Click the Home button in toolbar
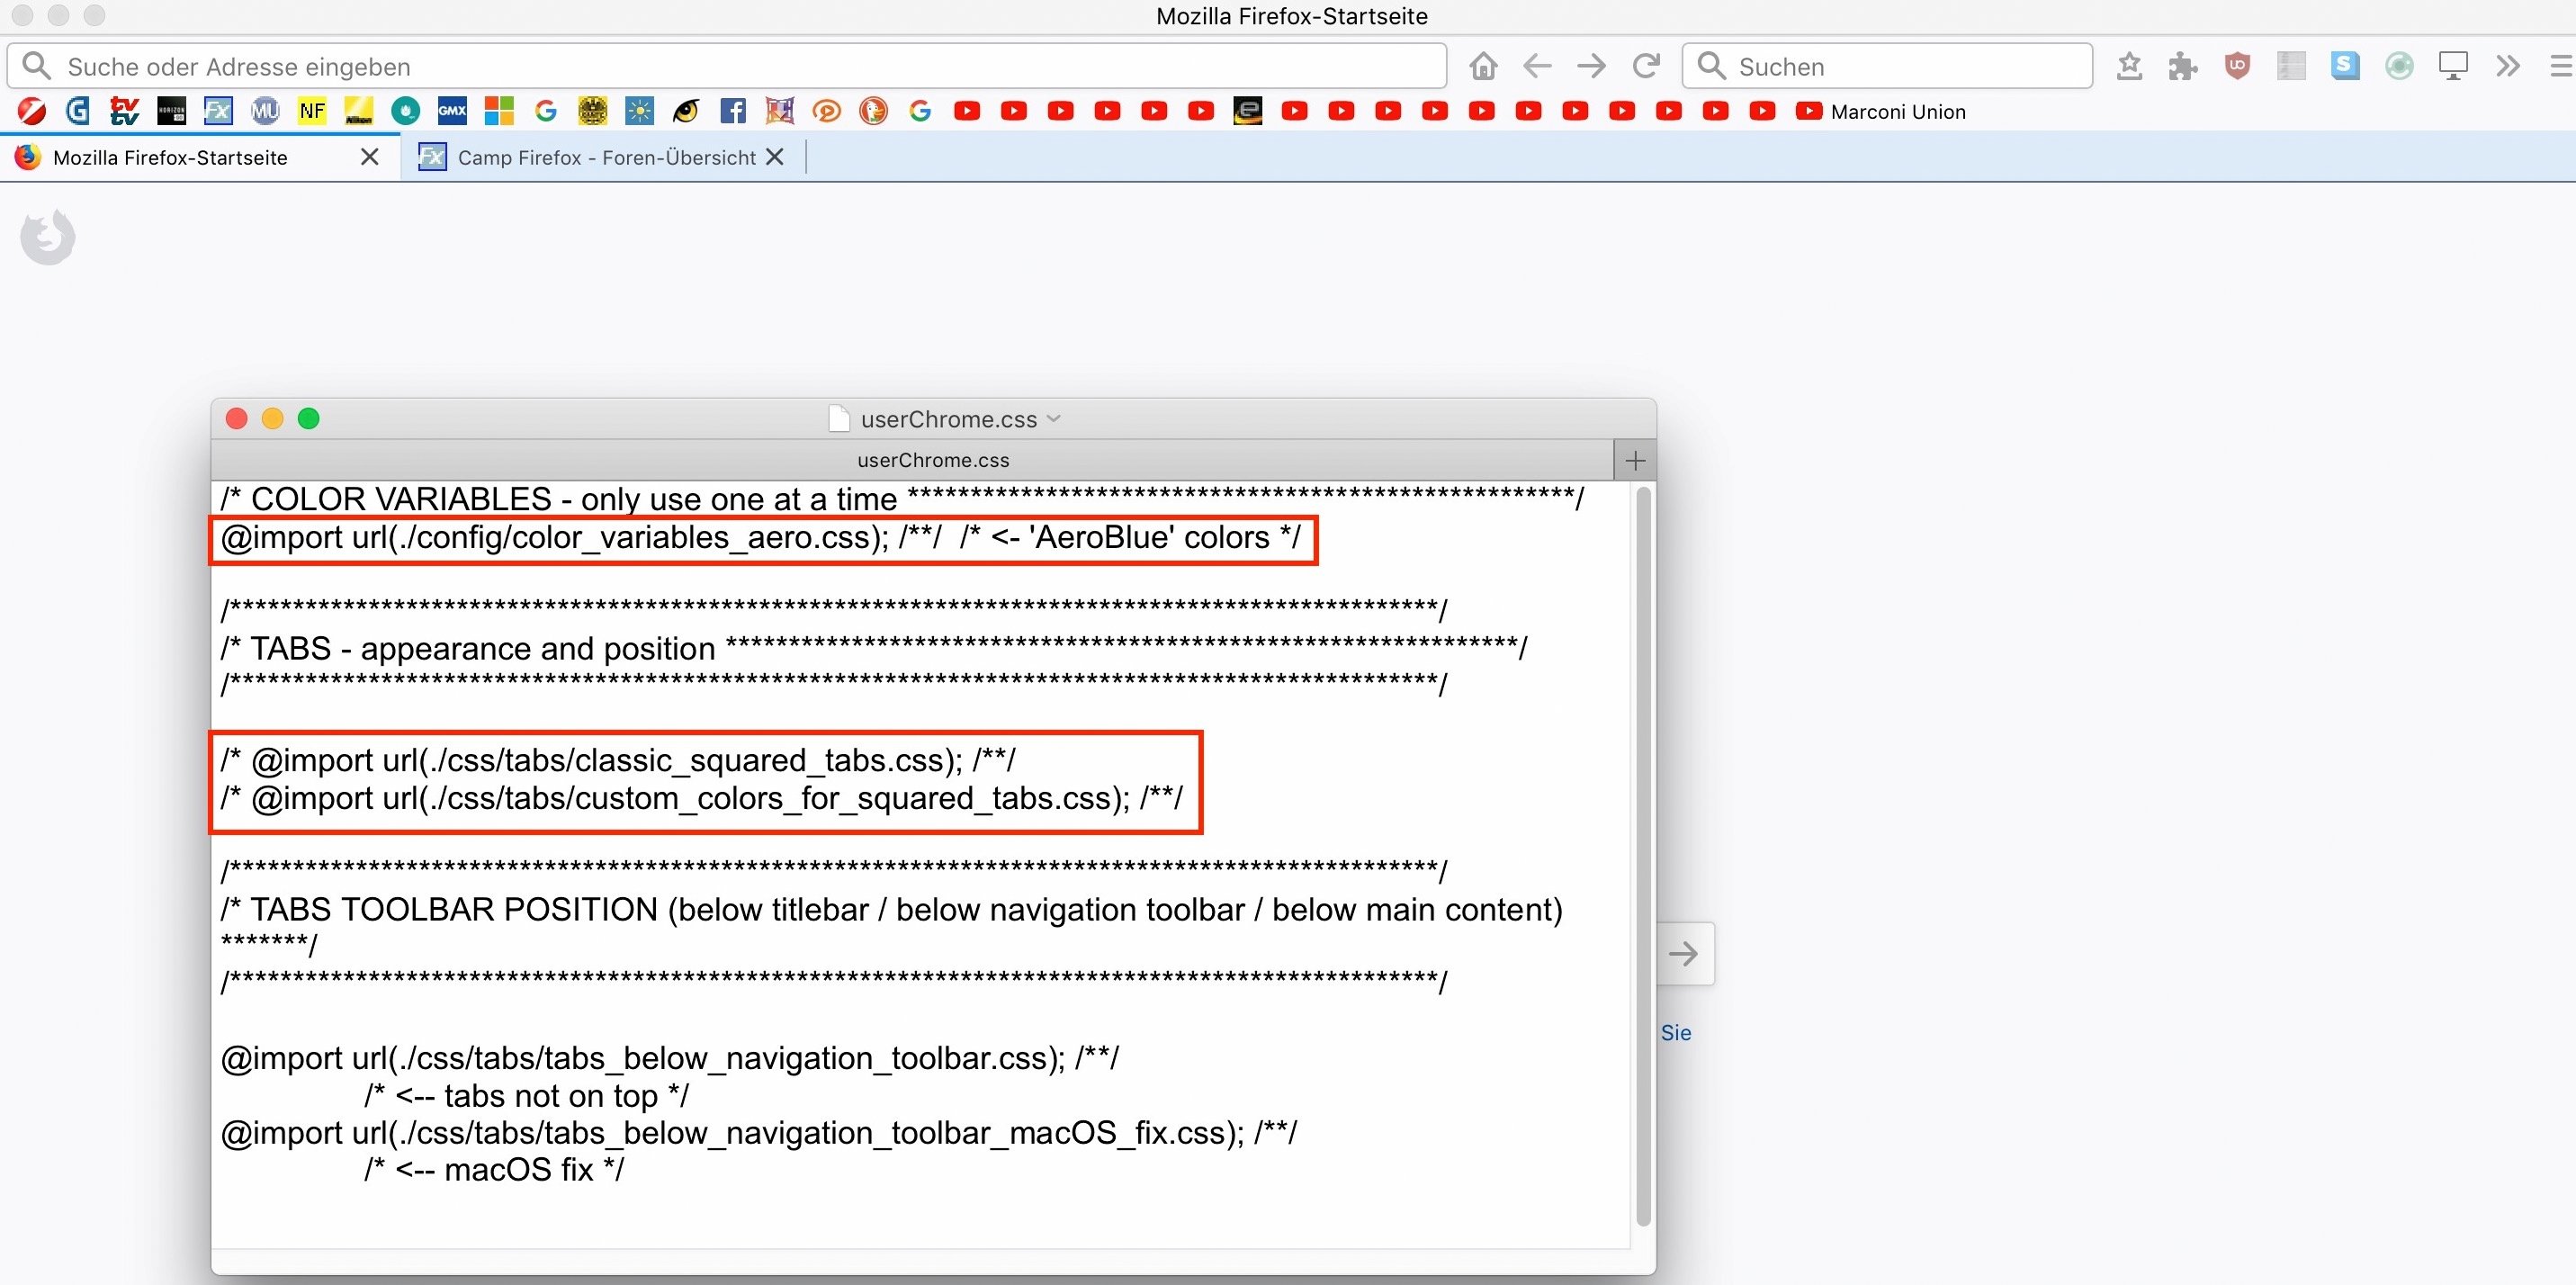2576x1285 pixels. 1483,67
